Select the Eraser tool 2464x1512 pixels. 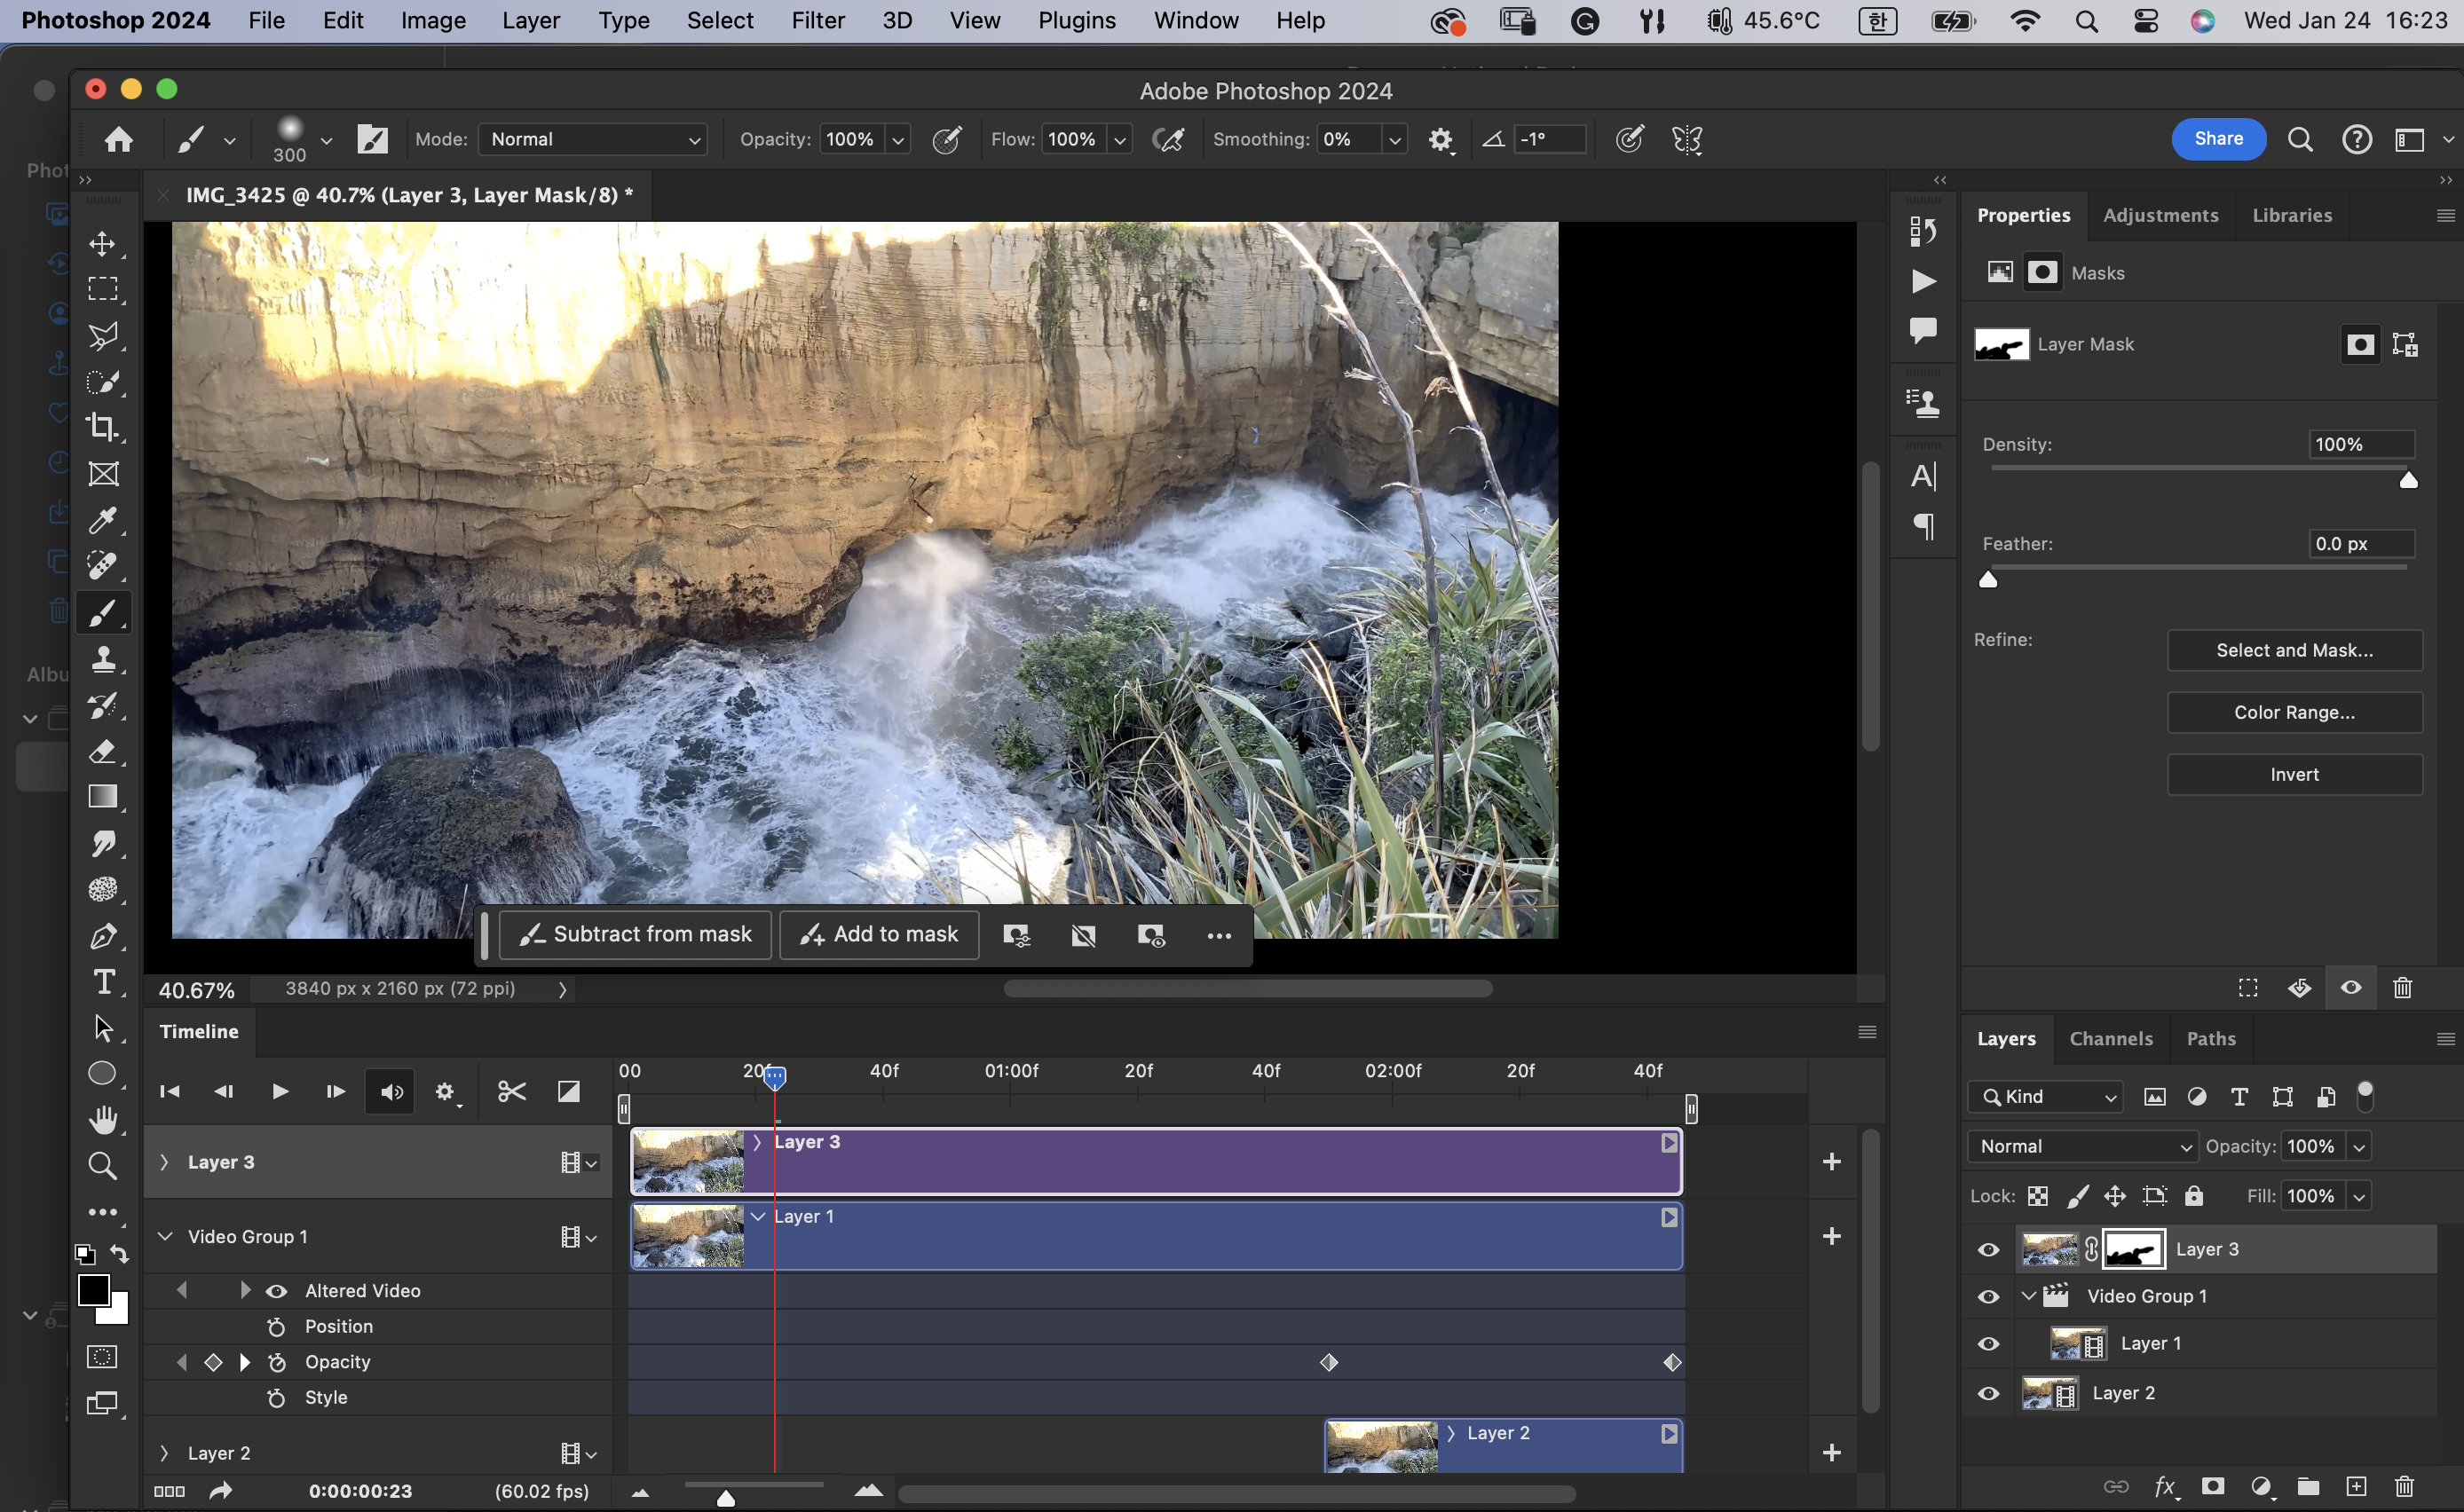click(103, 751)
